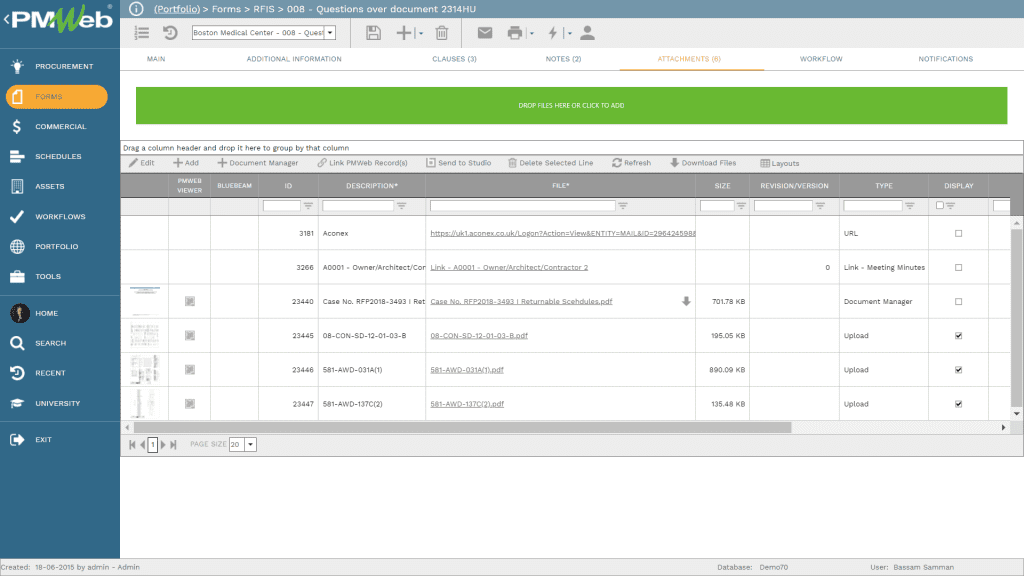Click Description filter input field
Screen dimensions: 1024x576
358,205
